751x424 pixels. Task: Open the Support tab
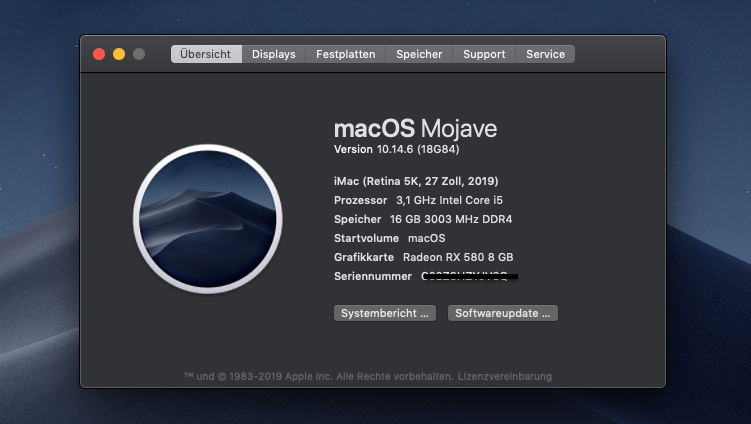pyautogui.click(x=484, y=54)
